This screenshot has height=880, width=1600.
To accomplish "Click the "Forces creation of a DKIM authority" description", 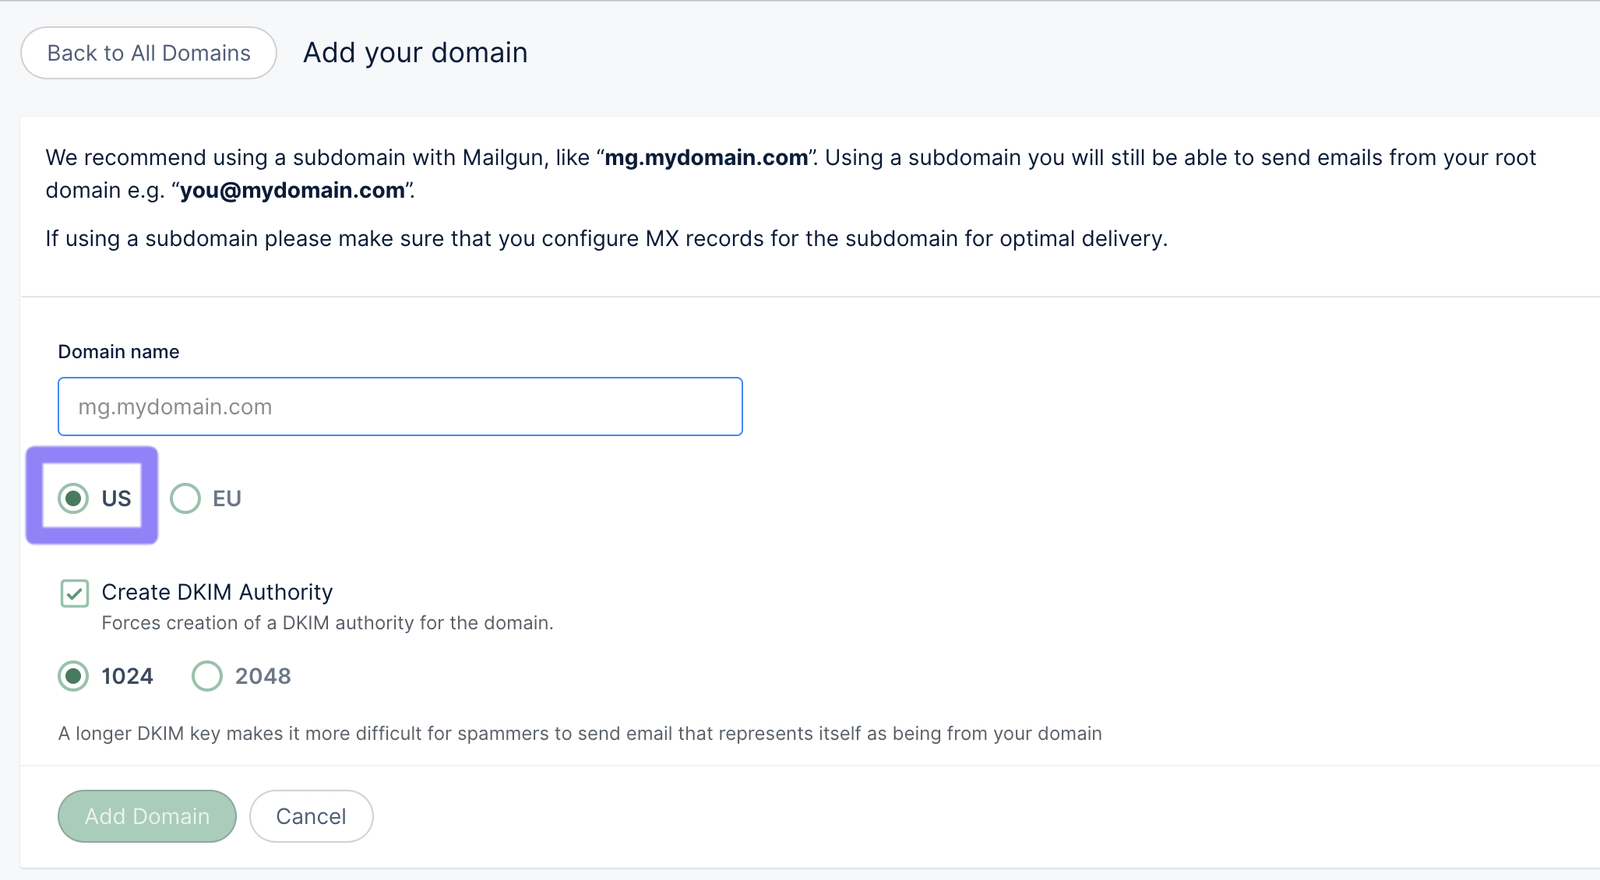I will pyautogui.click(x=327, y=623).
